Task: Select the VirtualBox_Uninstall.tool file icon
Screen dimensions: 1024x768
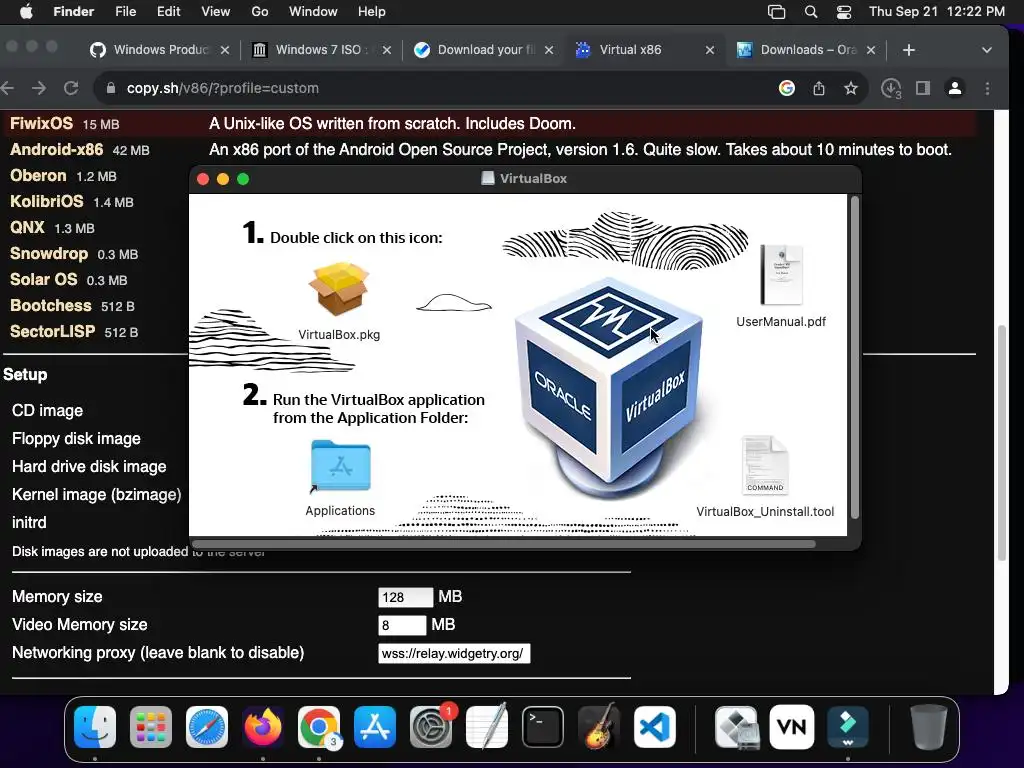Action: coord(765,466)
